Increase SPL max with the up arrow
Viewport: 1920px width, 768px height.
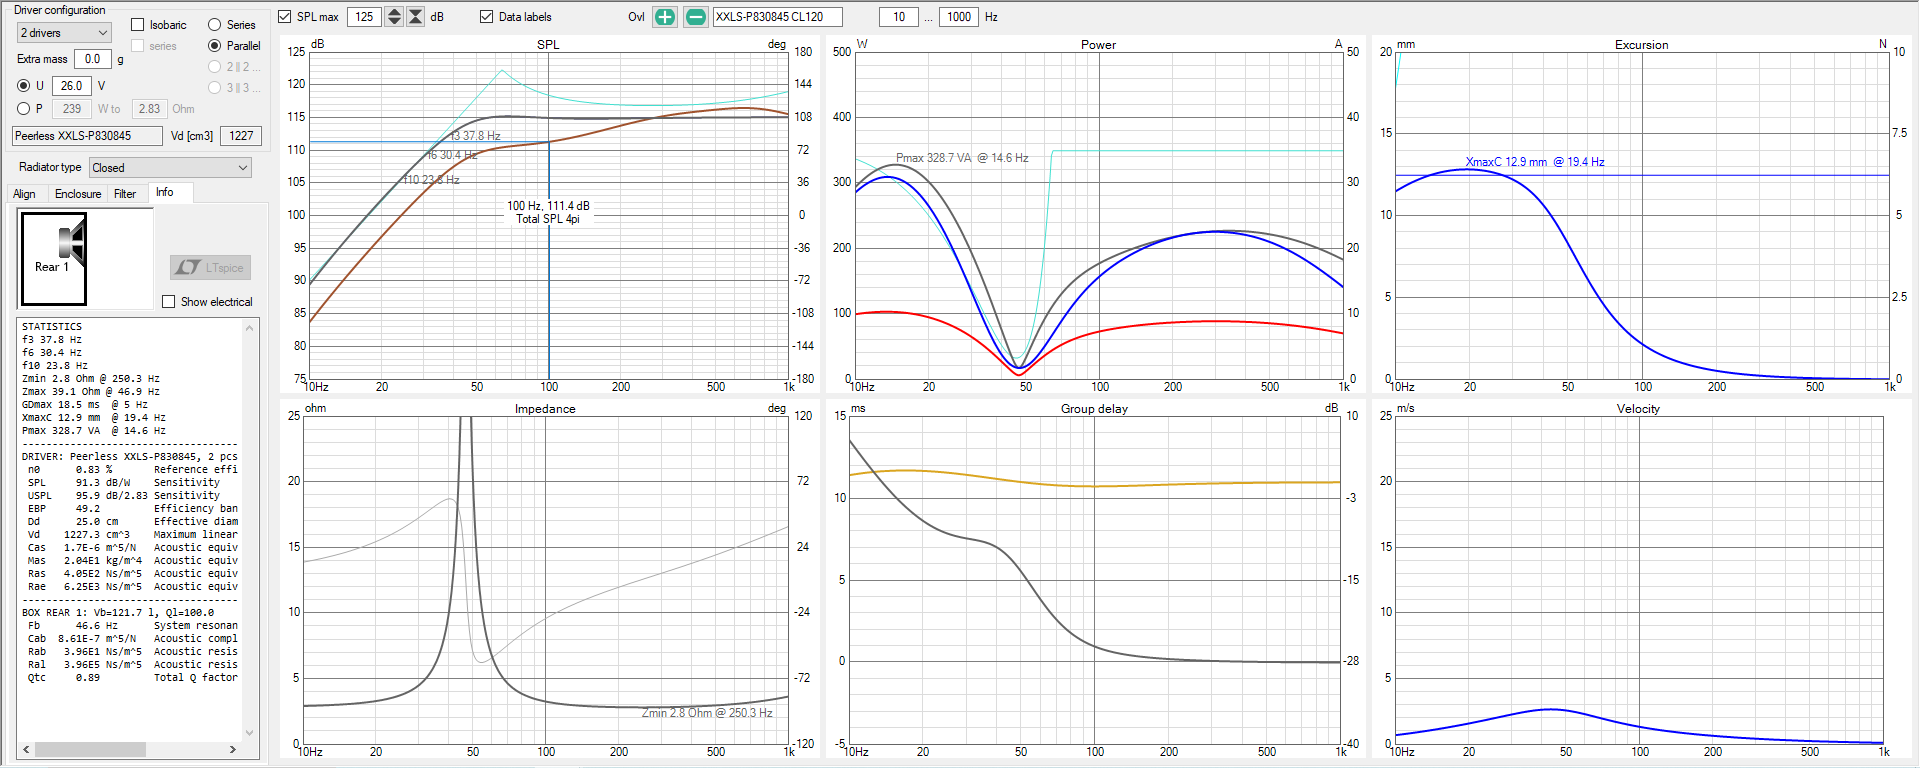394,12
